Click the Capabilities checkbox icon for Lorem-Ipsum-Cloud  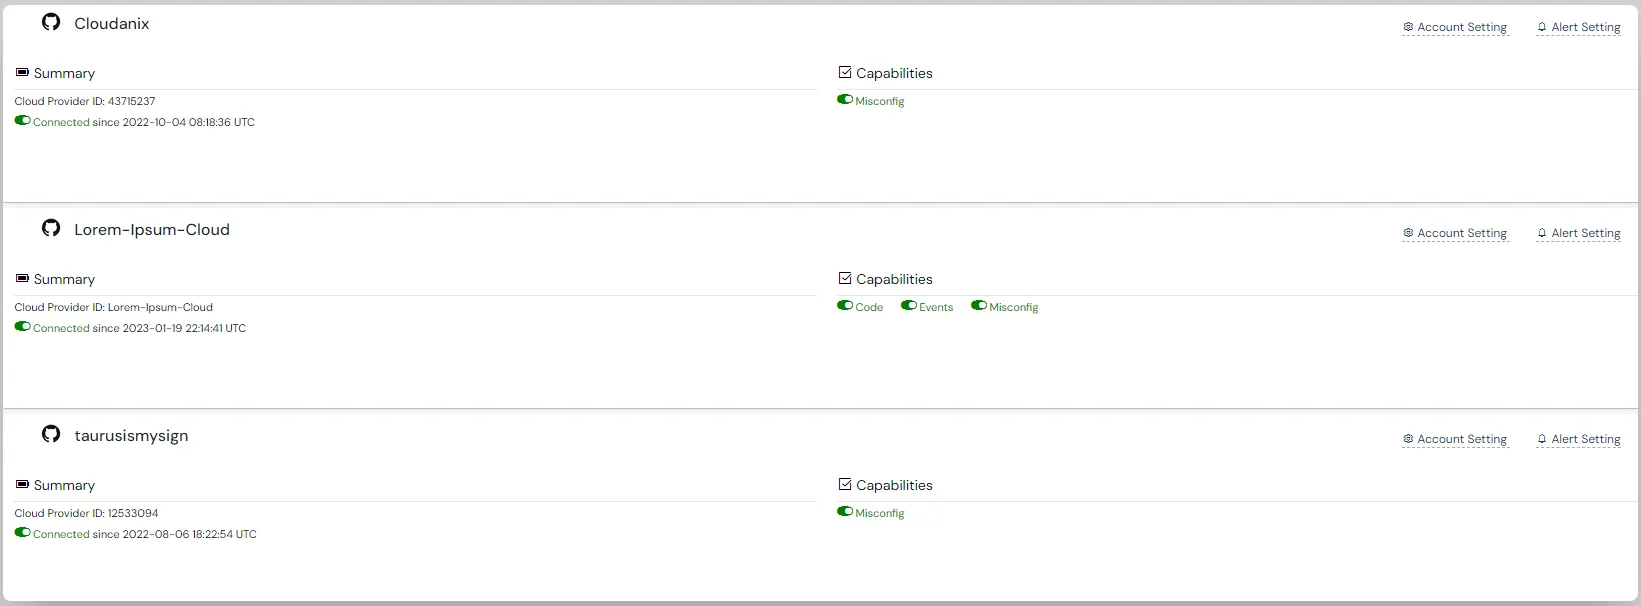pos(845,279)
